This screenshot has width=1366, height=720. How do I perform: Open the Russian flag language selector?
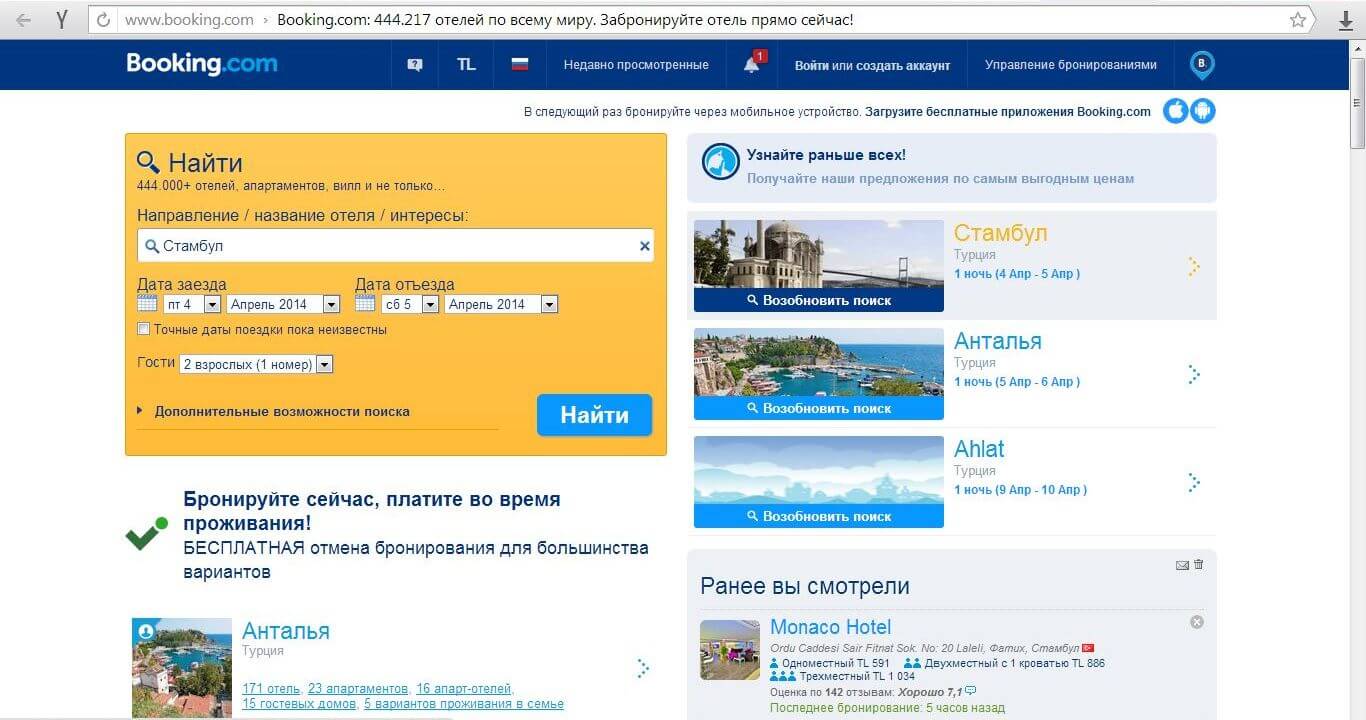coord(519,64)
